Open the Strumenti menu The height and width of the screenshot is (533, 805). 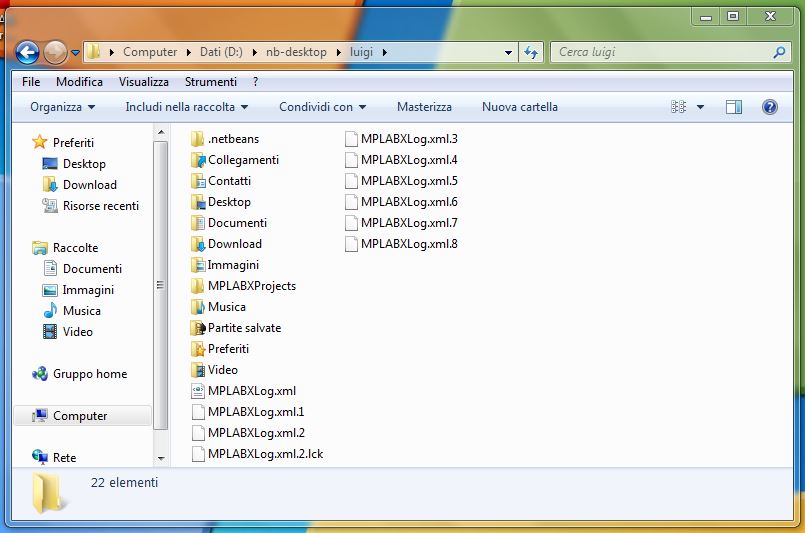210,82
